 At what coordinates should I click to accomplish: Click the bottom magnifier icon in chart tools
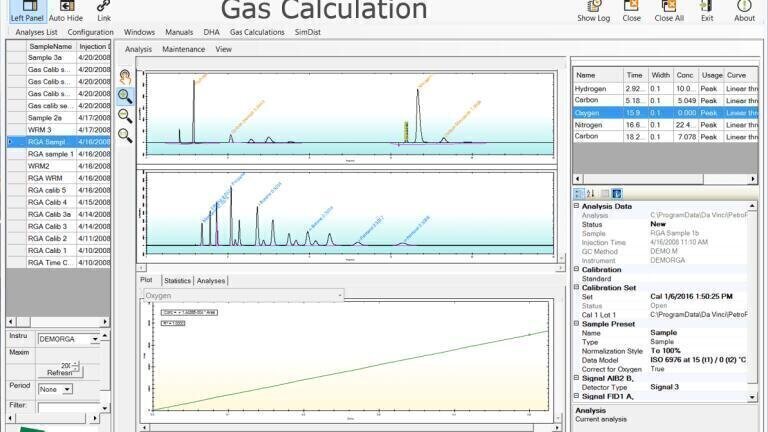[125, 135]
